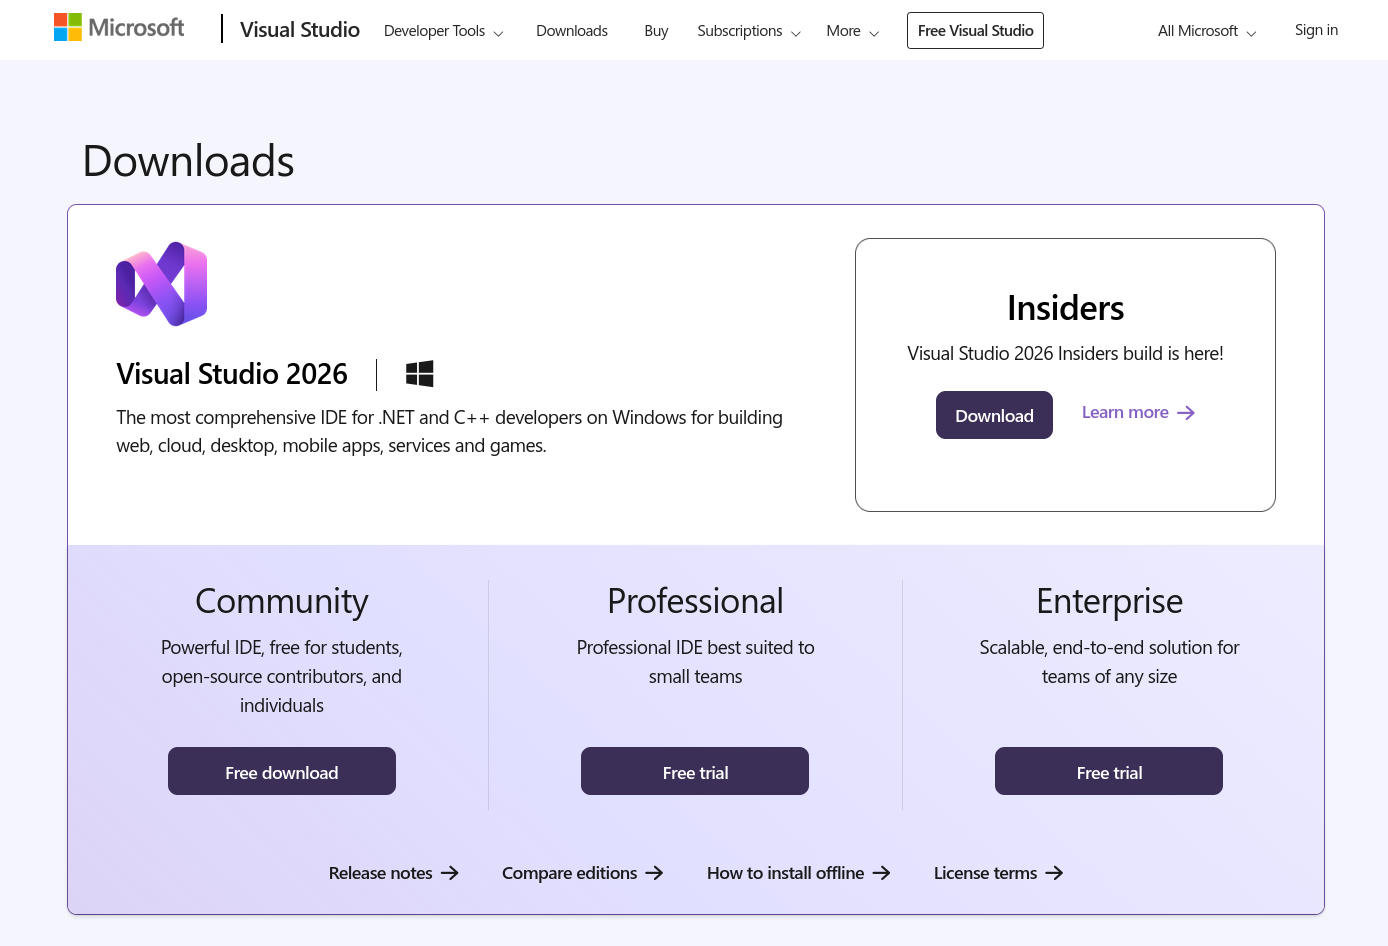1388x946 pixels.
Task: Start a Professional Free trial
Action: tap(694, 771)
